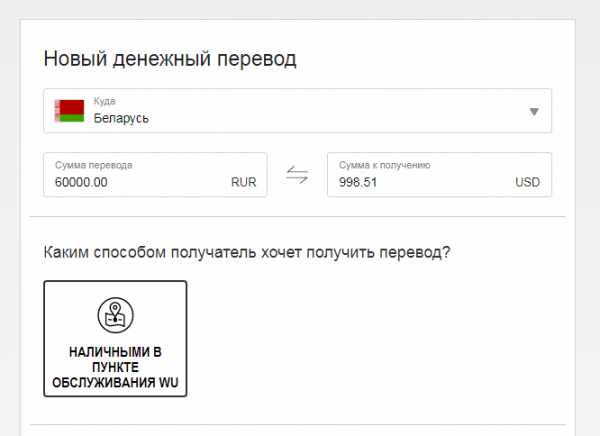Click 'ОБСЛУЖИВАНИЯ WU' text on cash tile
This screenshot has width=600, height=436.
[115, 382]
